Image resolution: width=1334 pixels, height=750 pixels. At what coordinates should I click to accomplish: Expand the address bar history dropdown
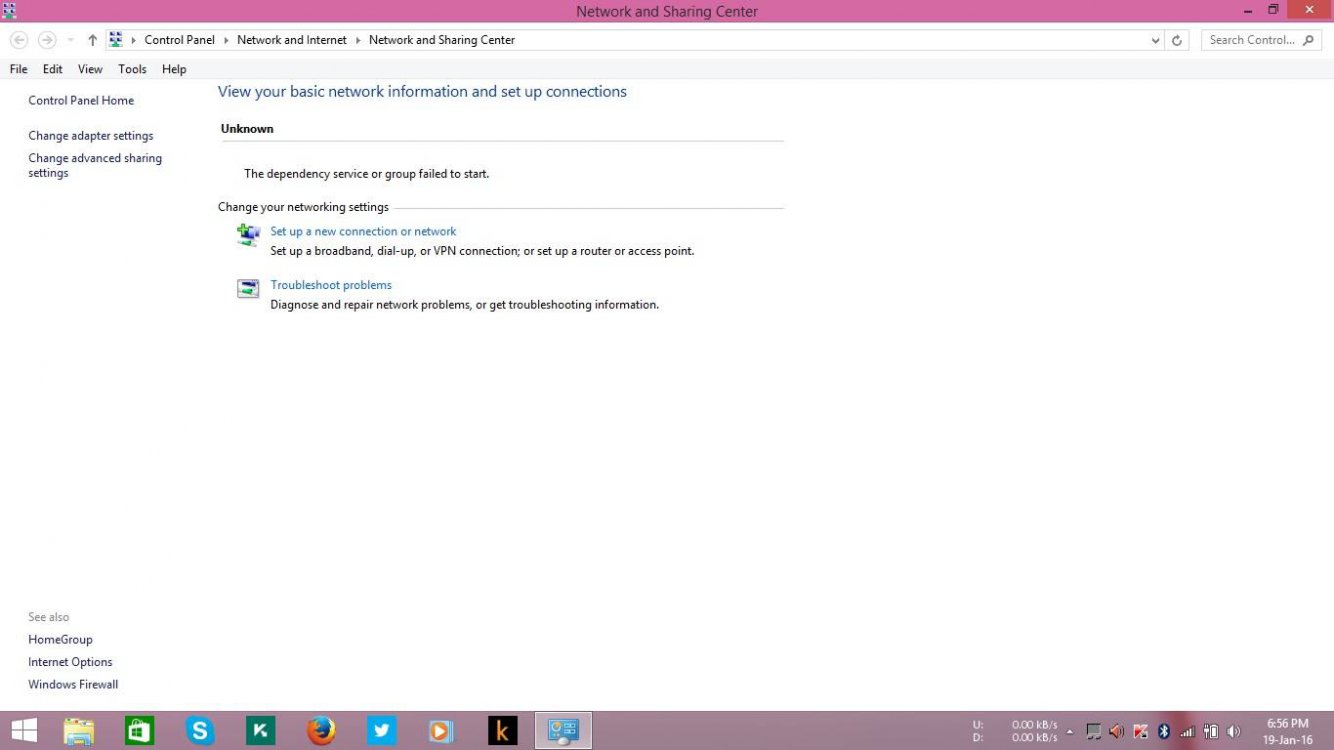(x=1155, y=40)
